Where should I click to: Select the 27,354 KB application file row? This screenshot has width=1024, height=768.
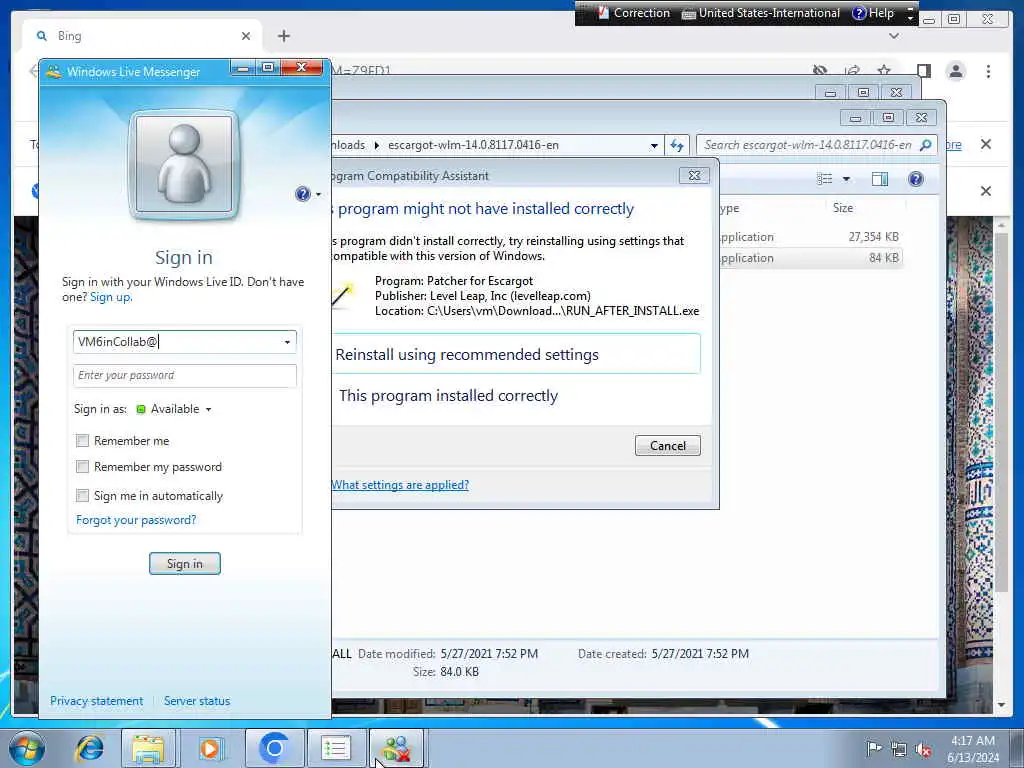(810, 236)
